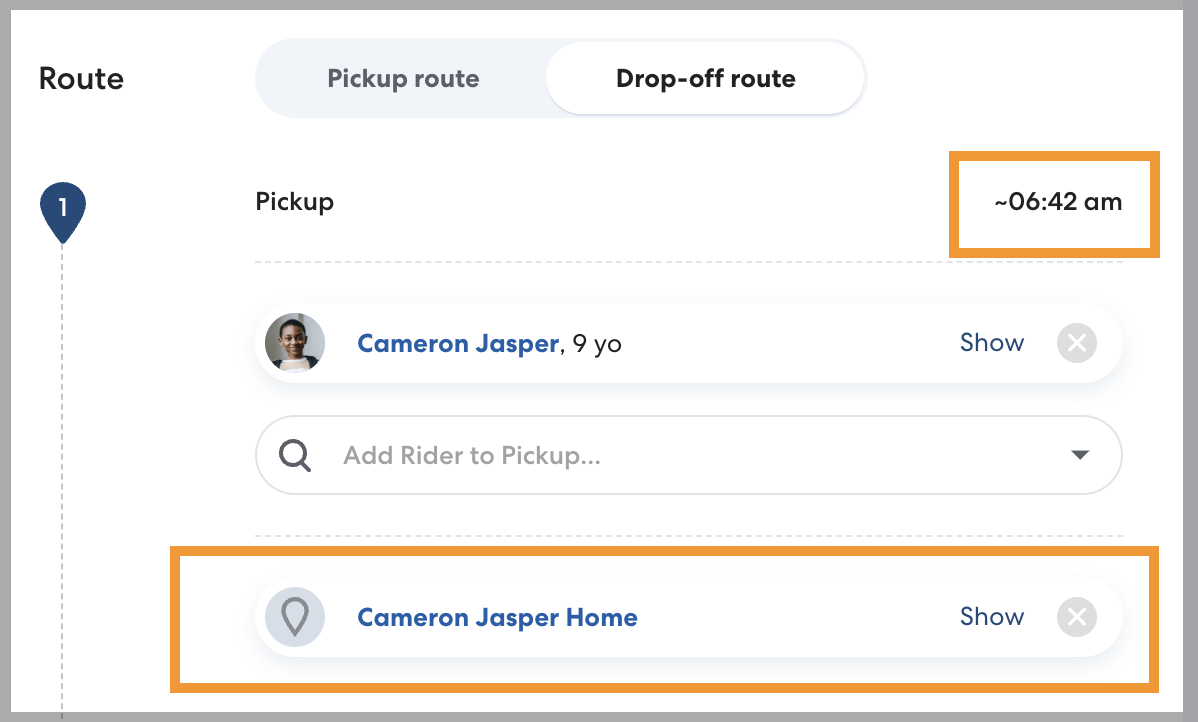This screenshot has height=722, width=1198.
Task: Click the dashed timeline line below stop 1
Action: 62,450
